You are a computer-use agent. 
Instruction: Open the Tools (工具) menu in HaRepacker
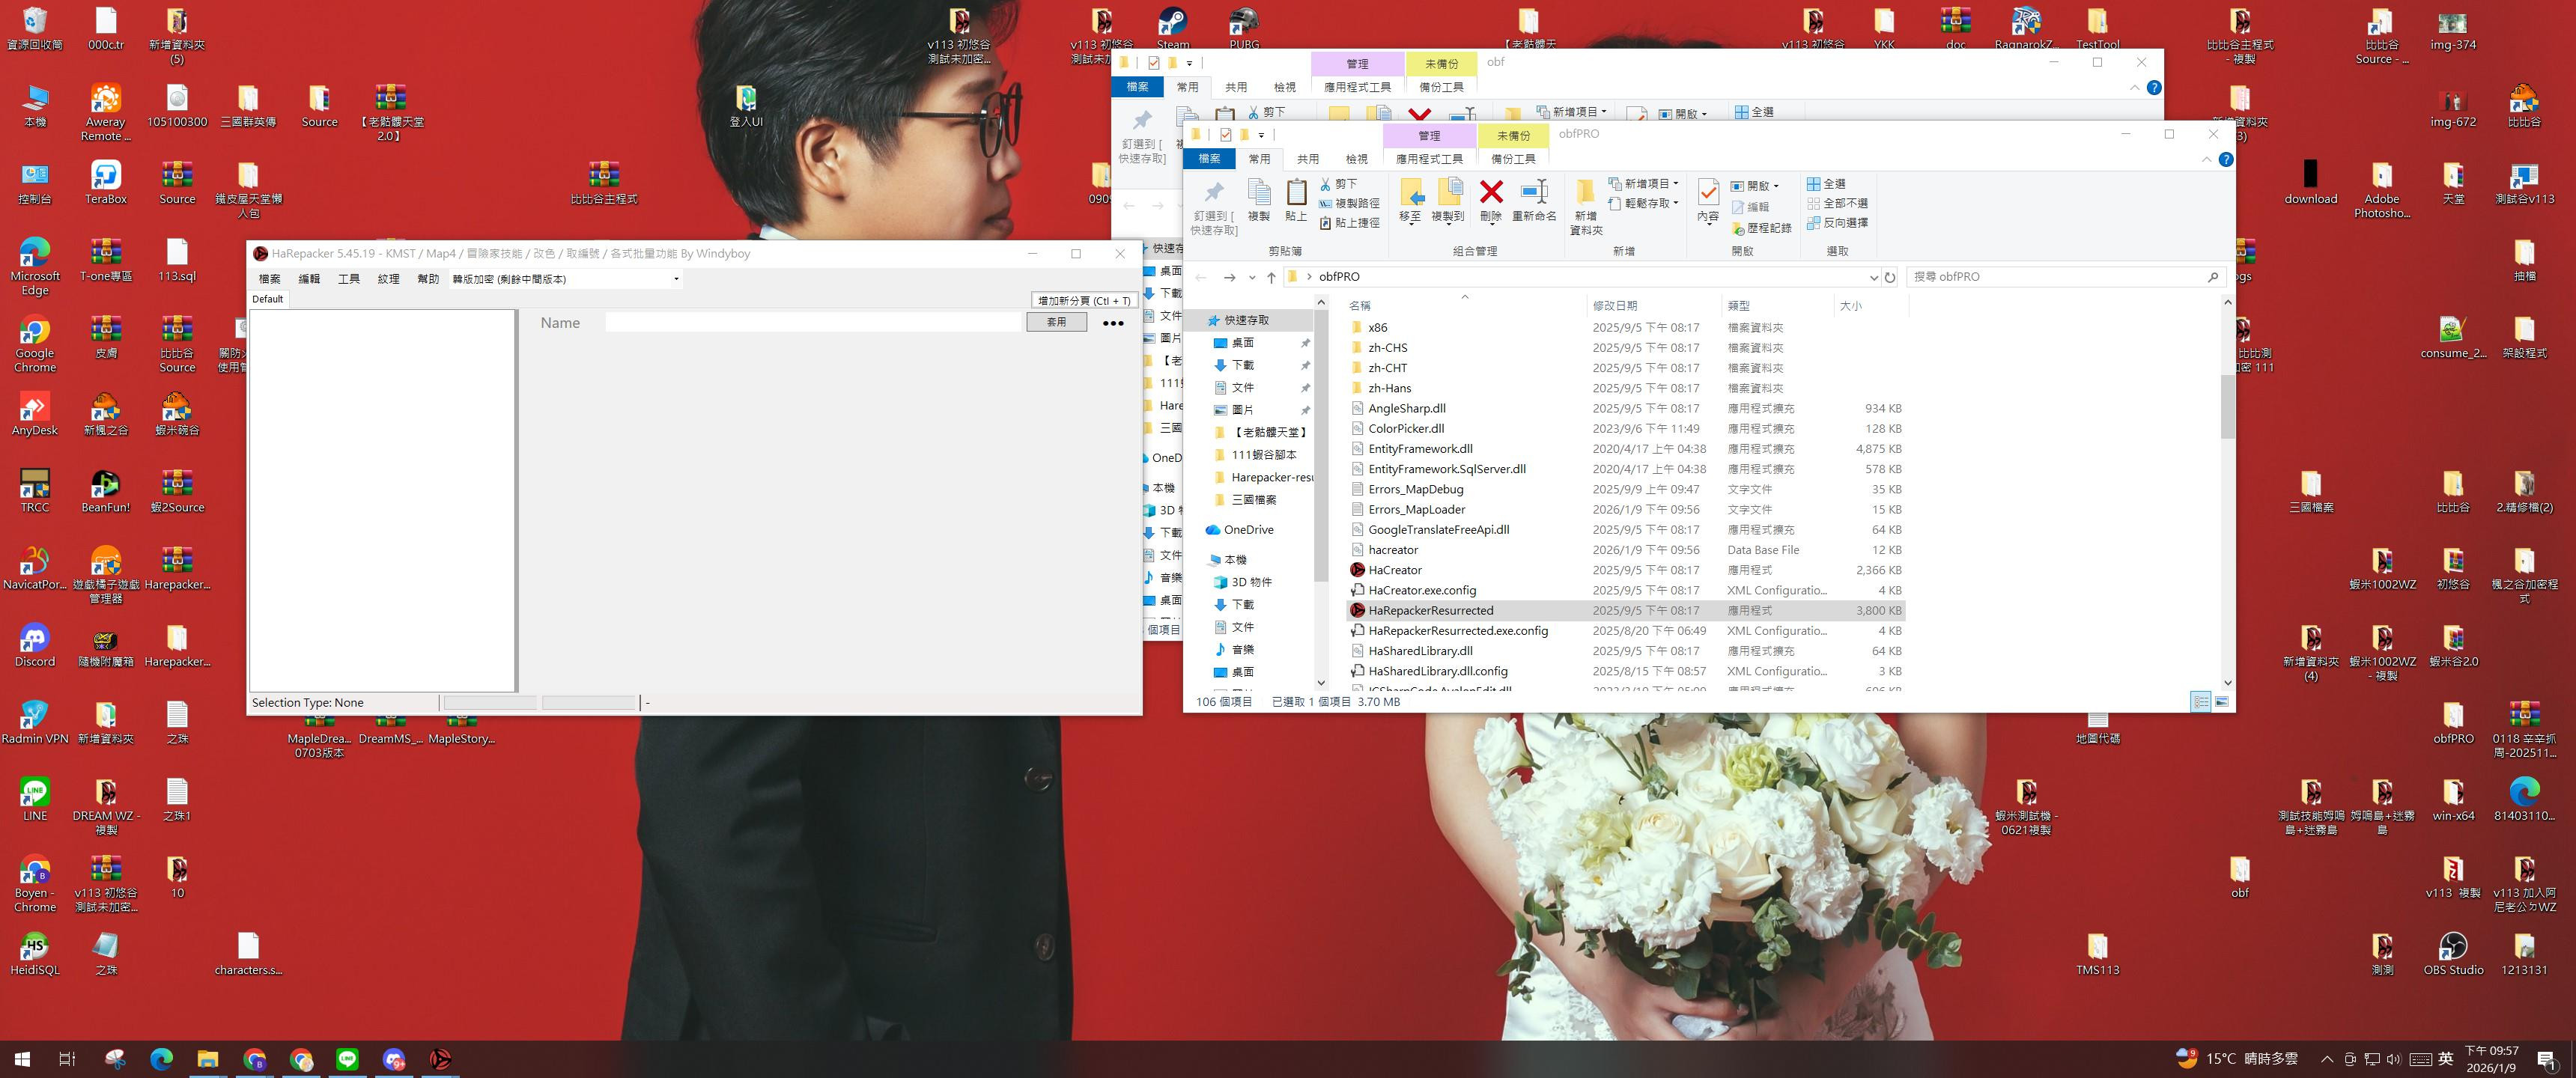click(348, 279)
